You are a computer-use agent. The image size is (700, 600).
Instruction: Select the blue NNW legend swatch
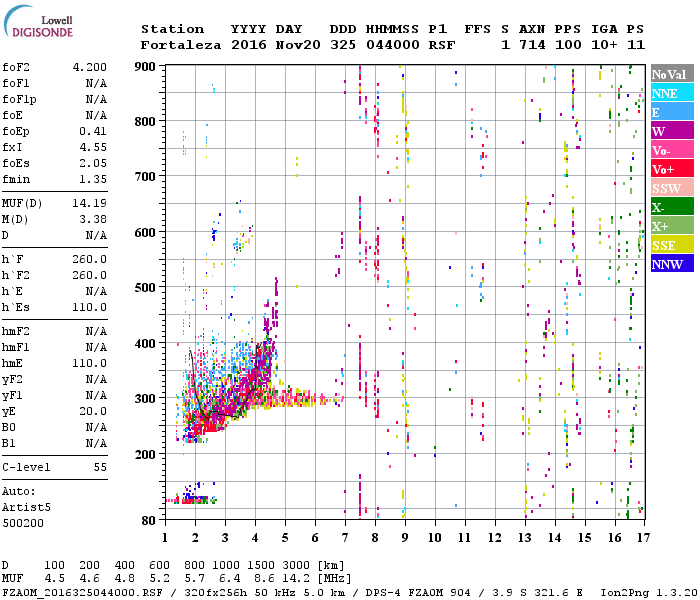pos(672,263)
